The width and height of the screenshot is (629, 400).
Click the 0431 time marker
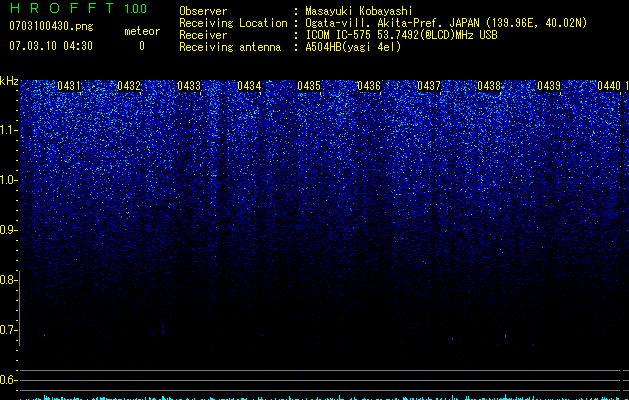(x=69, y=86)
